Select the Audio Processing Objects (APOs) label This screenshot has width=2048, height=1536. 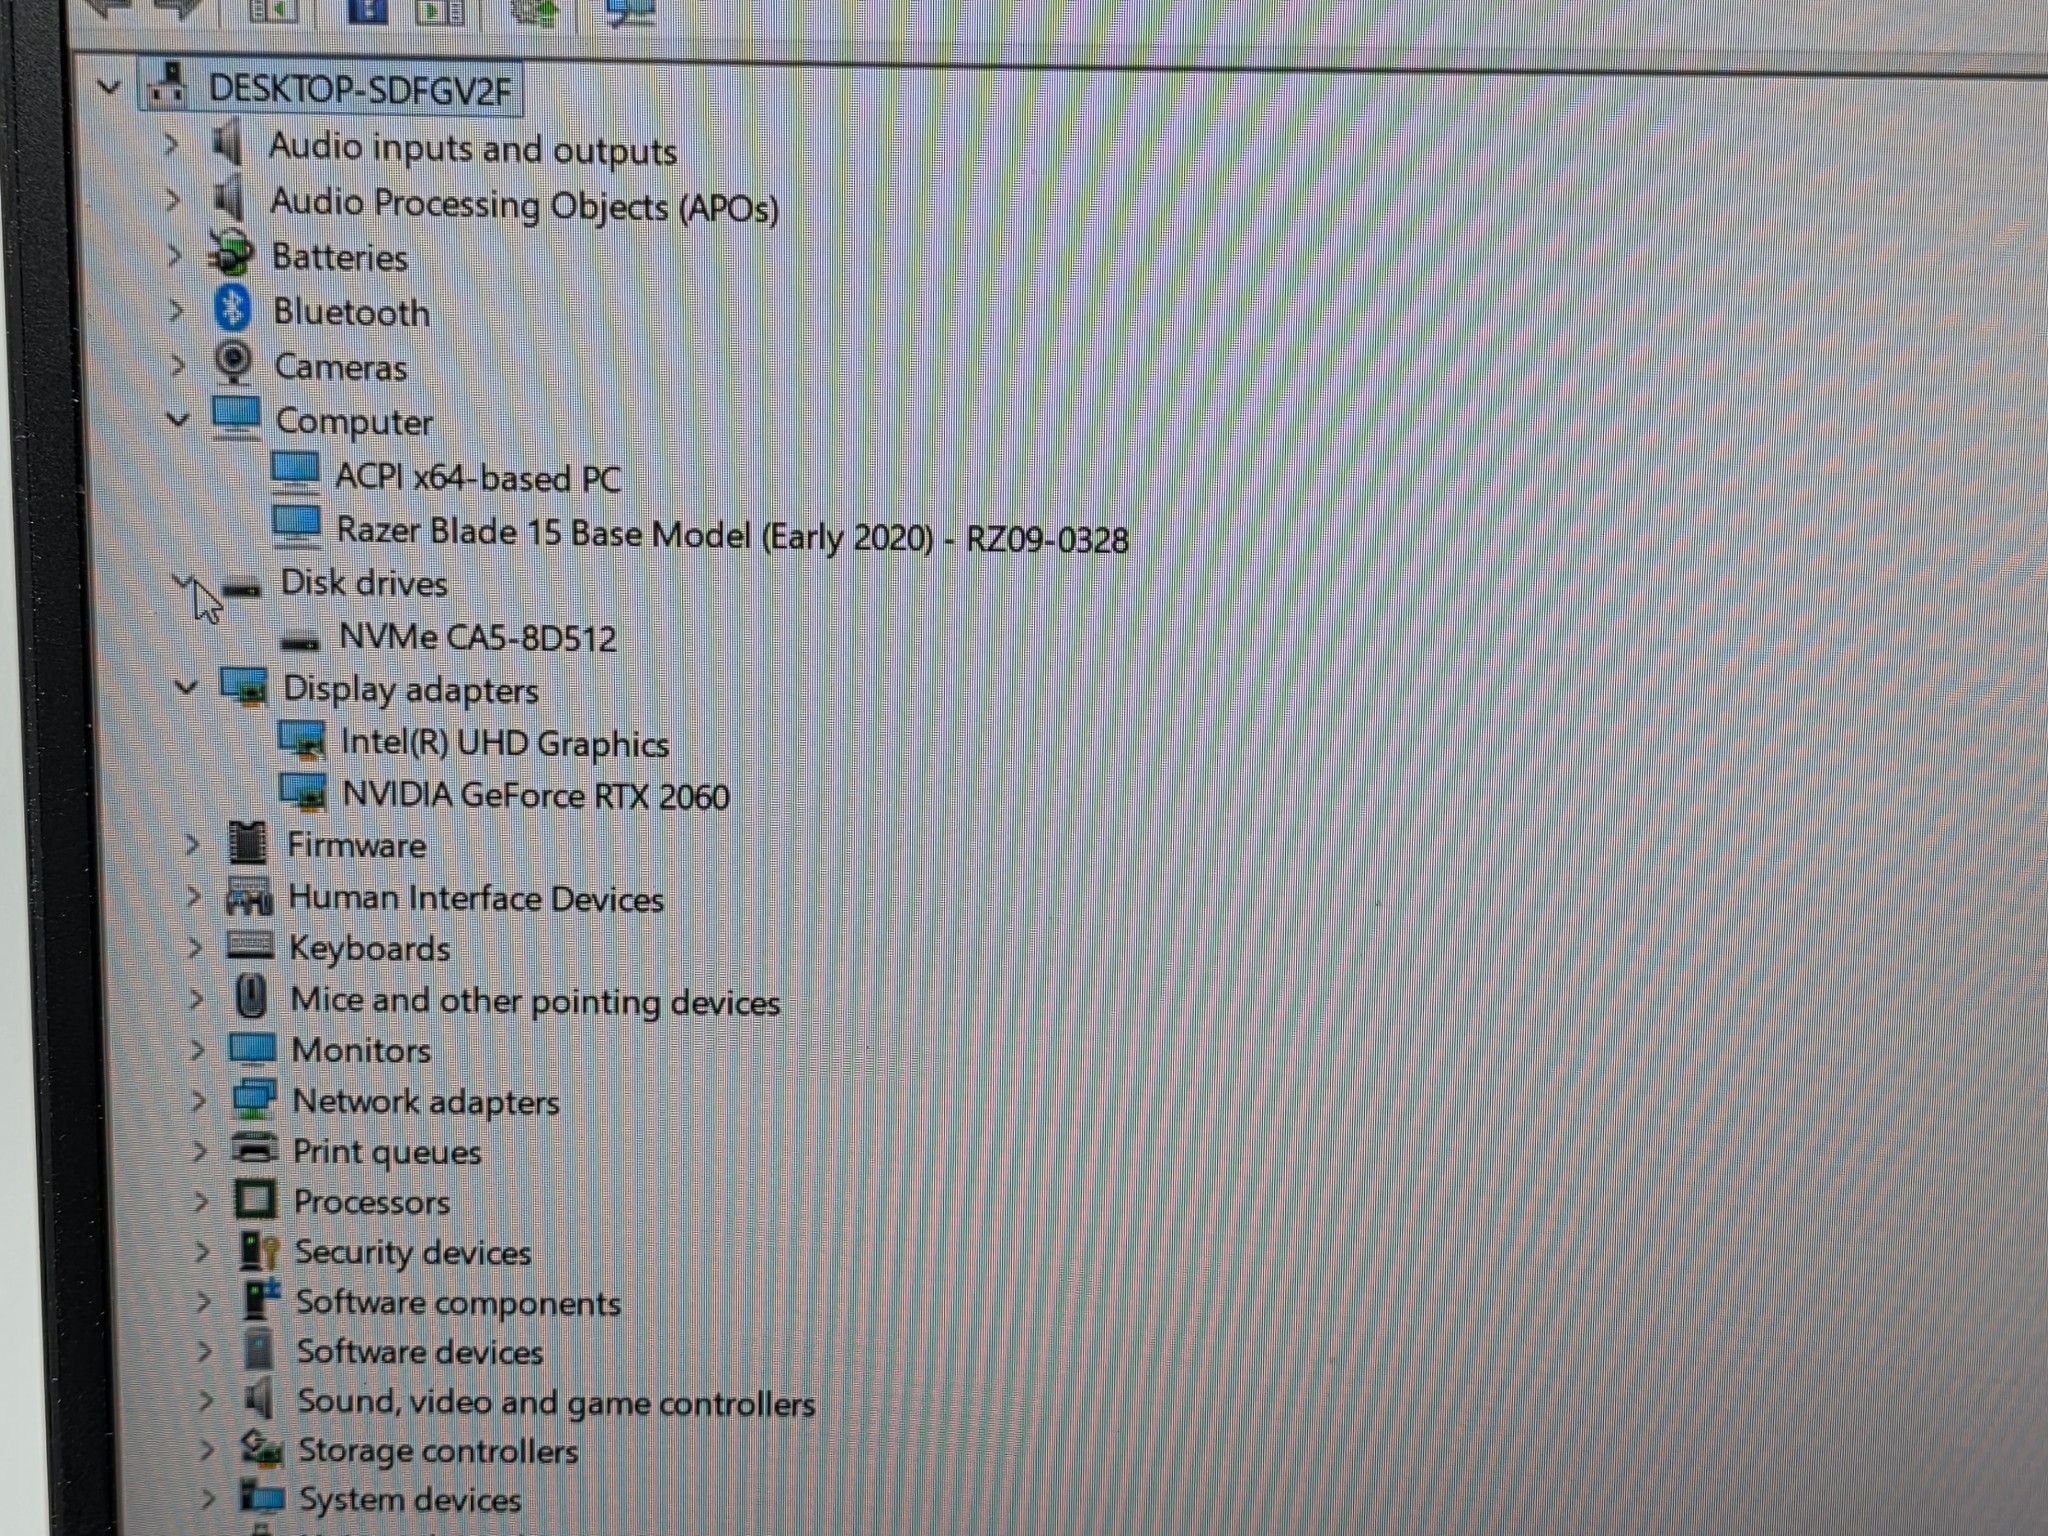524,205
